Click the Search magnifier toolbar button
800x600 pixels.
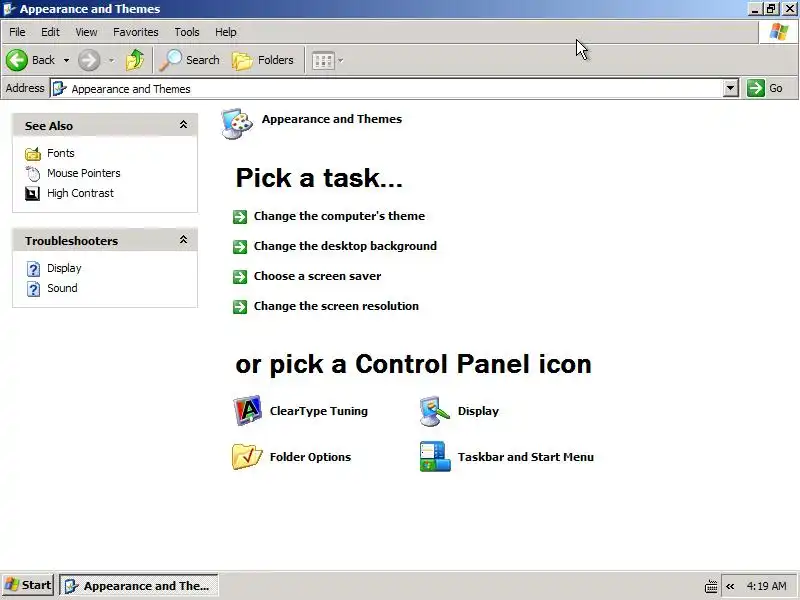(x=190, y=60)
